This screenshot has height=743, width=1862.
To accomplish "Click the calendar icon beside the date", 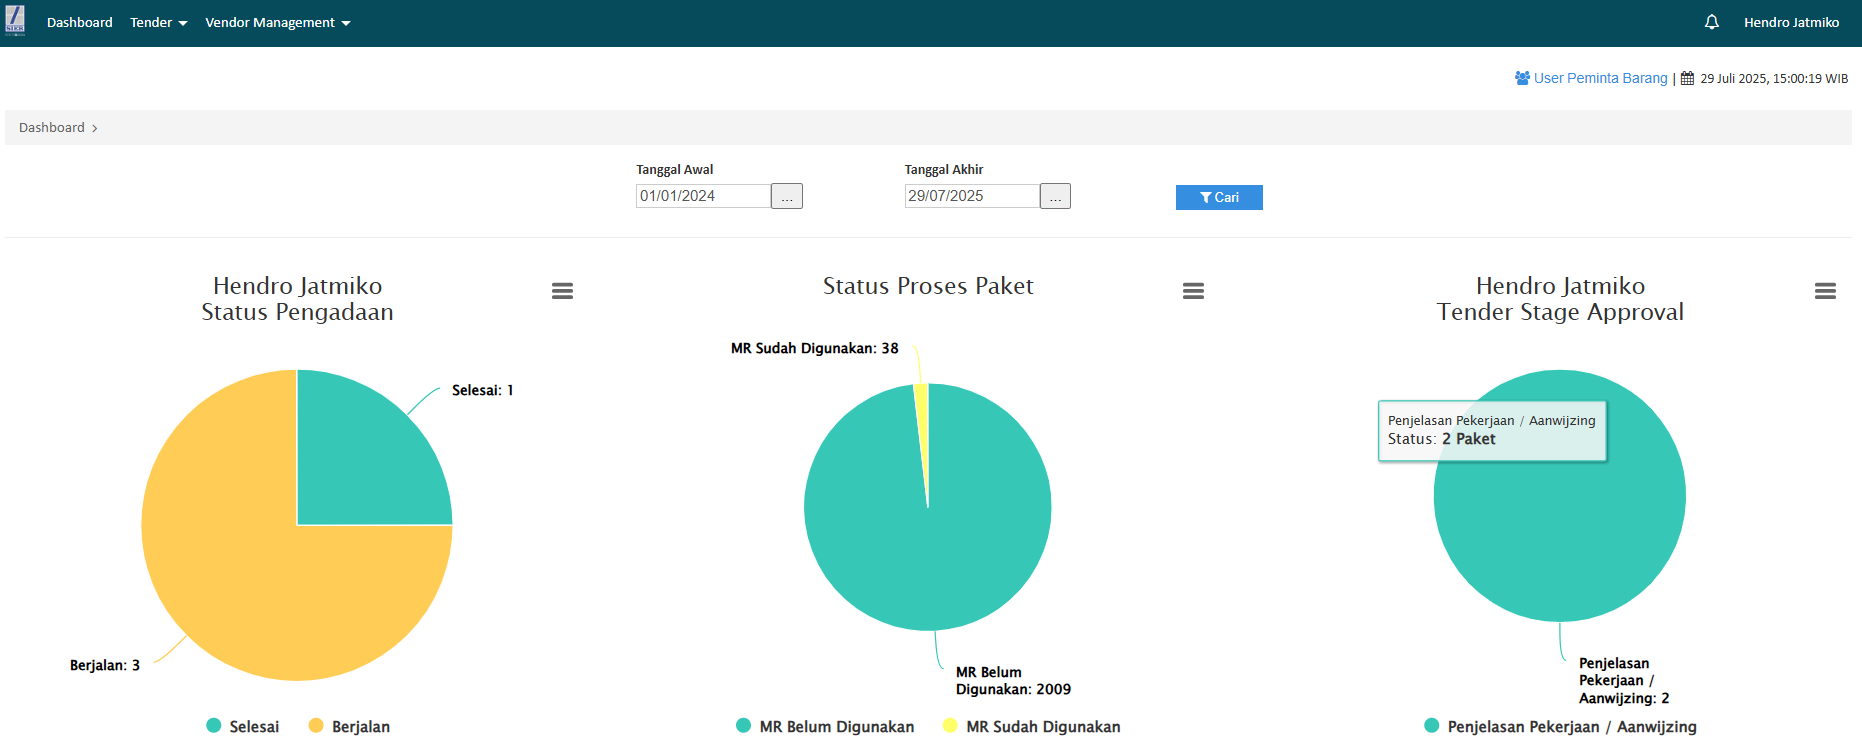I will click(x=1687, y=78).
